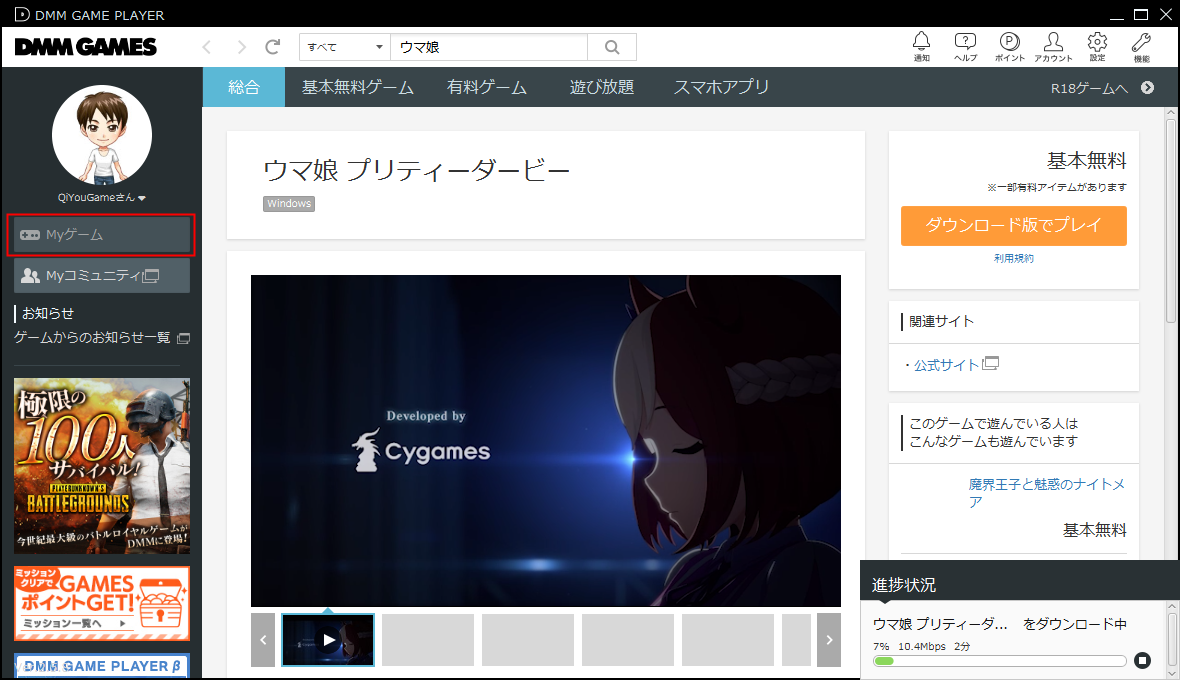Select the 総合 tab
1180x680 pixels.
point(244,87)
